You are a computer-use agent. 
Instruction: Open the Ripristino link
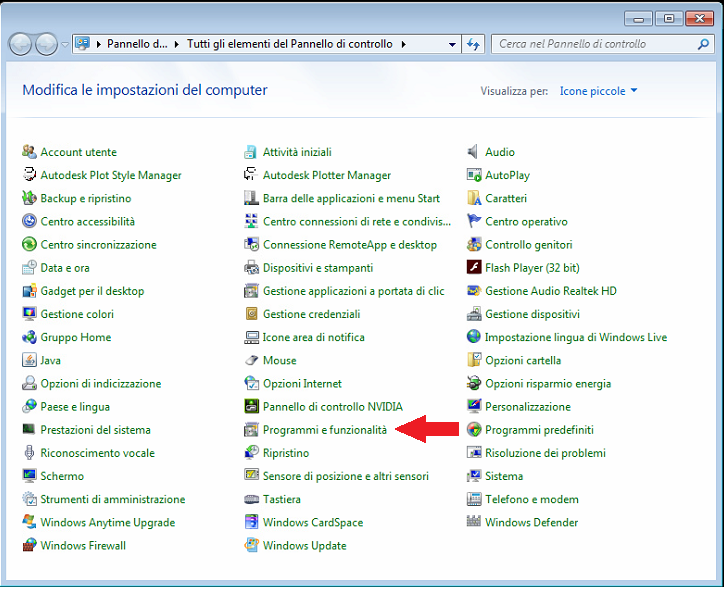point(286,452)
